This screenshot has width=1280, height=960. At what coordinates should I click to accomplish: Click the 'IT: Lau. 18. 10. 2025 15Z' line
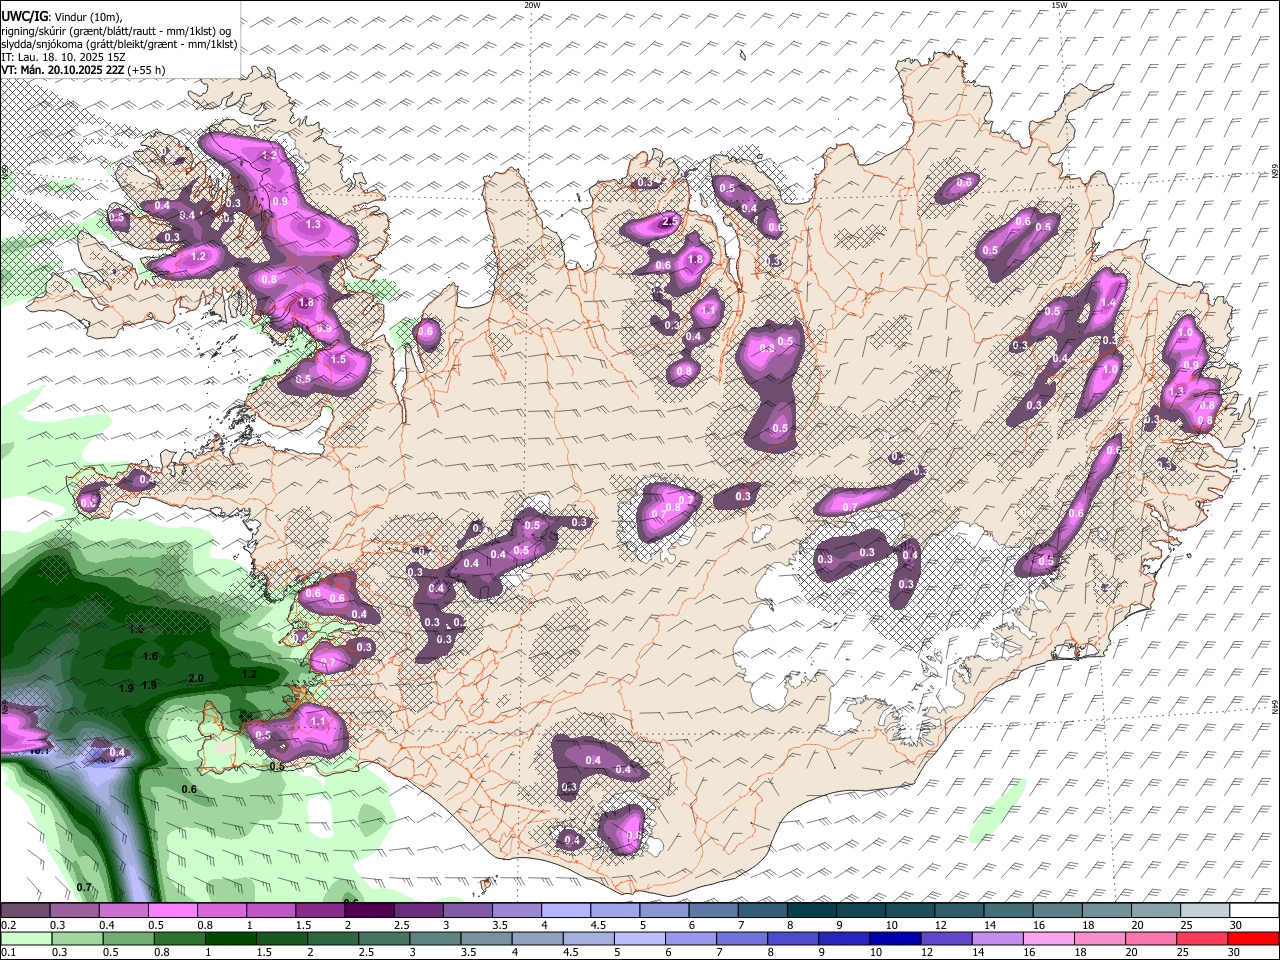[x=63, y=57]
